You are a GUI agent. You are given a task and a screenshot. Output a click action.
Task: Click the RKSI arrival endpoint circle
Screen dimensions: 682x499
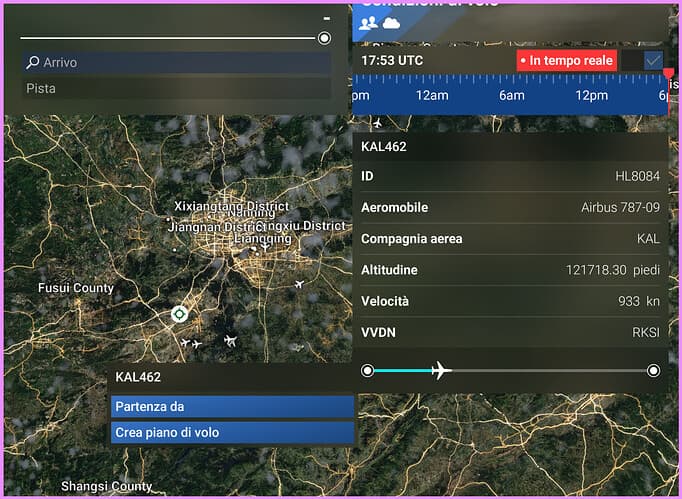click(654, 371)
